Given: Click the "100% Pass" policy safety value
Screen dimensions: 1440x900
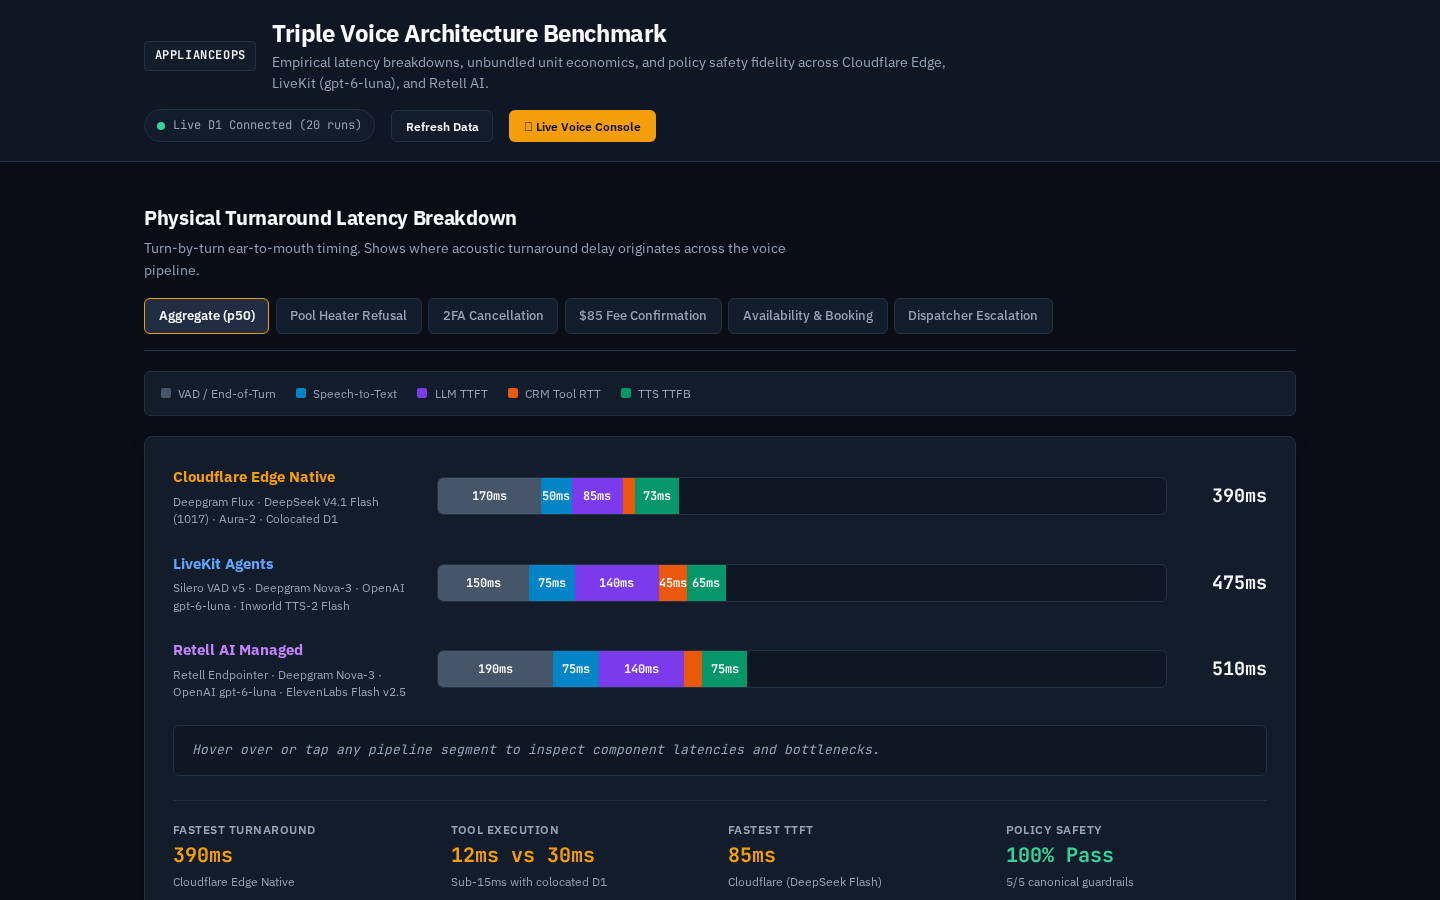Looking at the screenshot, I should coord(1060,856).
